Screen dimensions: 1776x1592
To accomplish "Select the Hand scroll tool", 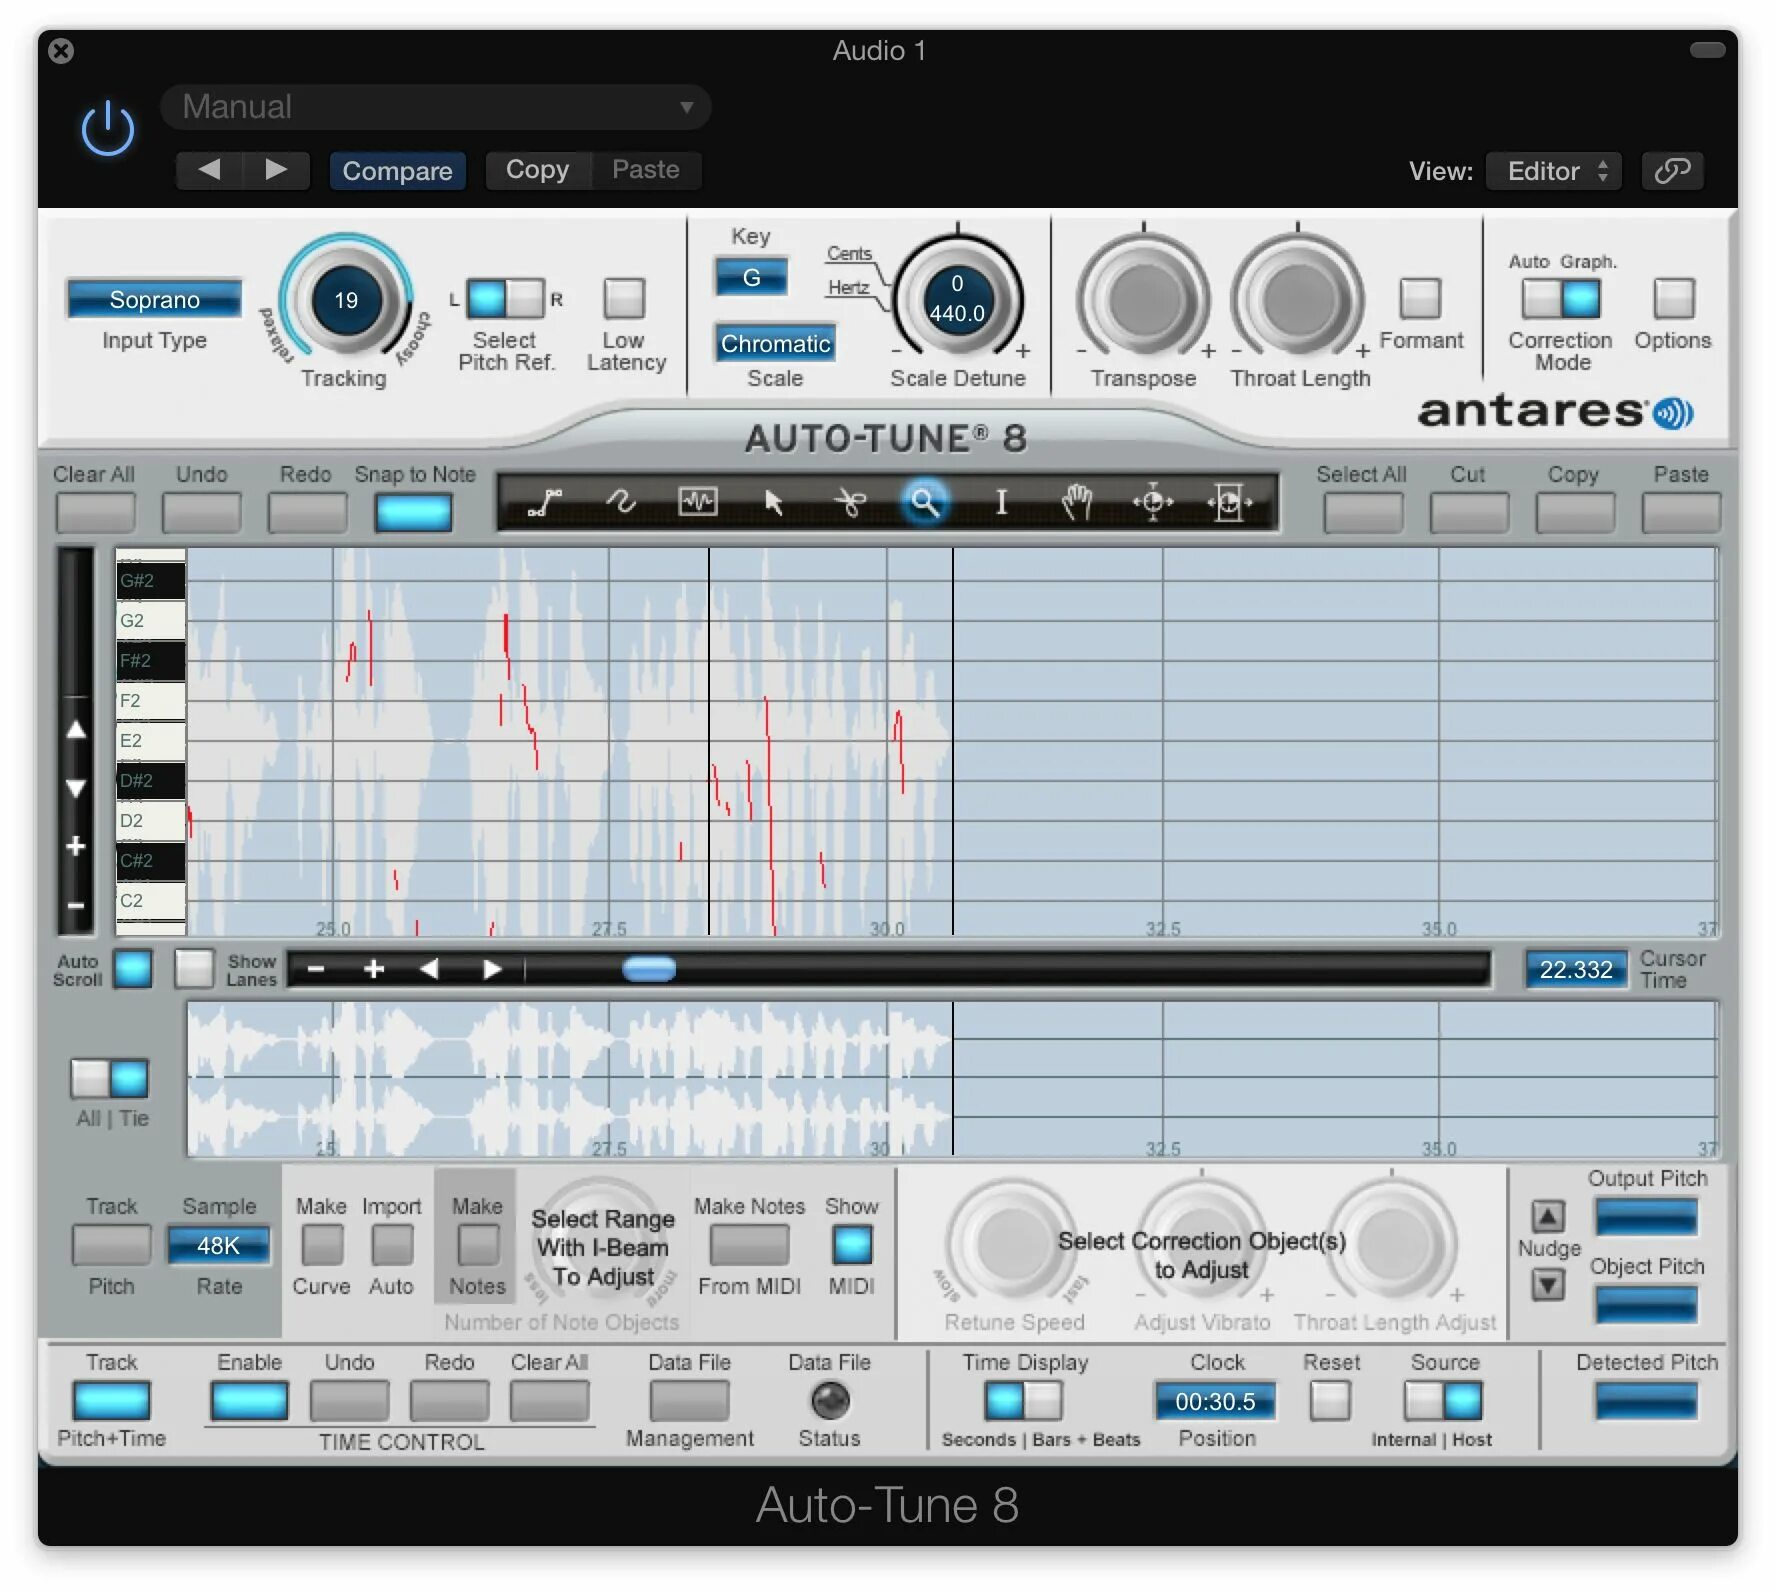I will click(x=1077, y=501).
